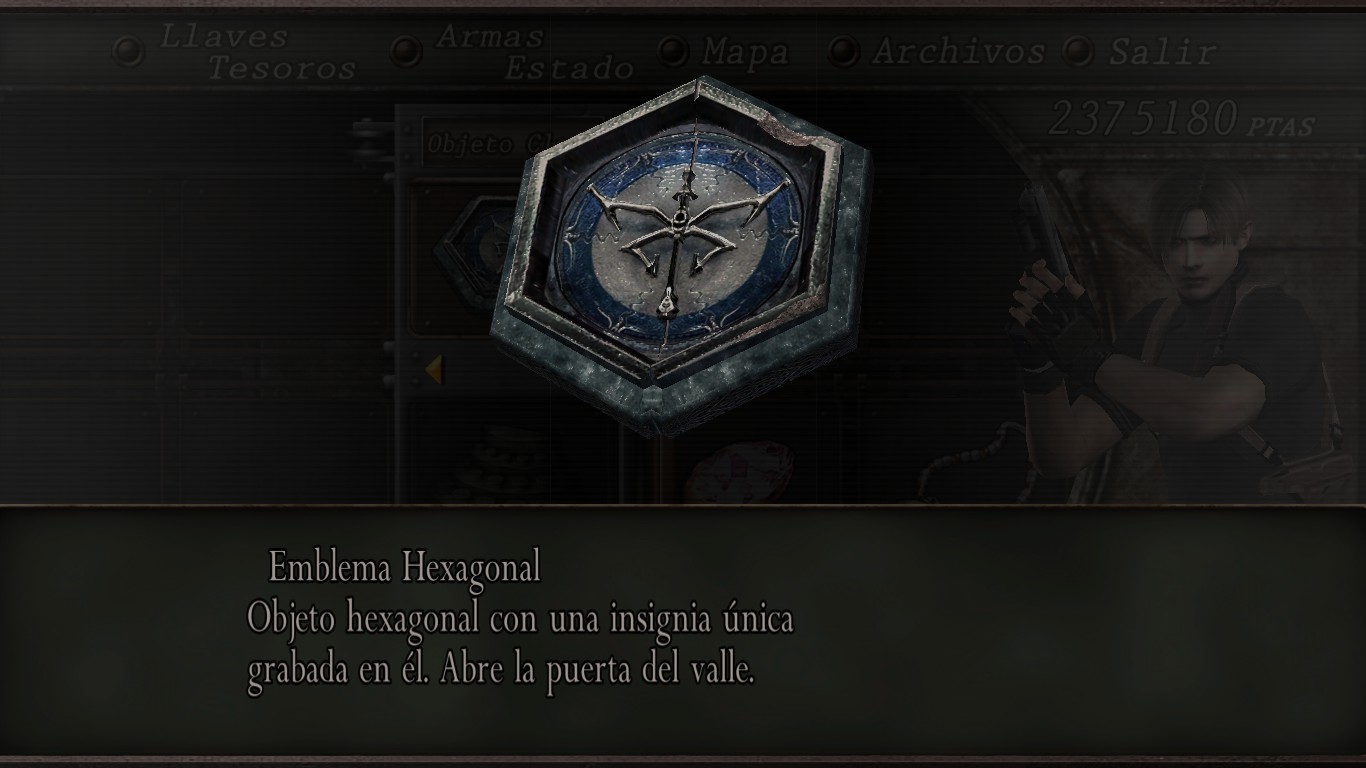Open the Archivos menu entry
The image size is (1366, 768).
[958, 51]
